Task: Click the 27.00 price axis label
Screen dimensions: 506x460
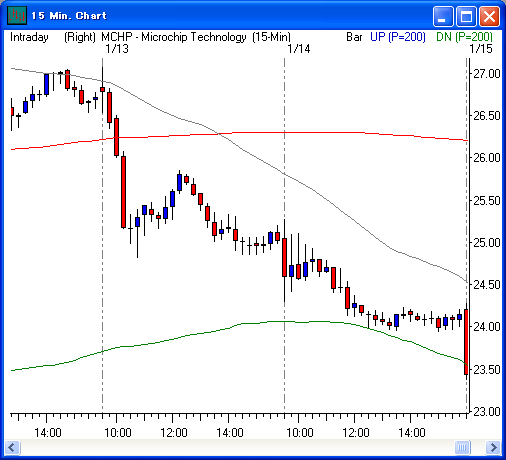Action: [x=487, y=74]
